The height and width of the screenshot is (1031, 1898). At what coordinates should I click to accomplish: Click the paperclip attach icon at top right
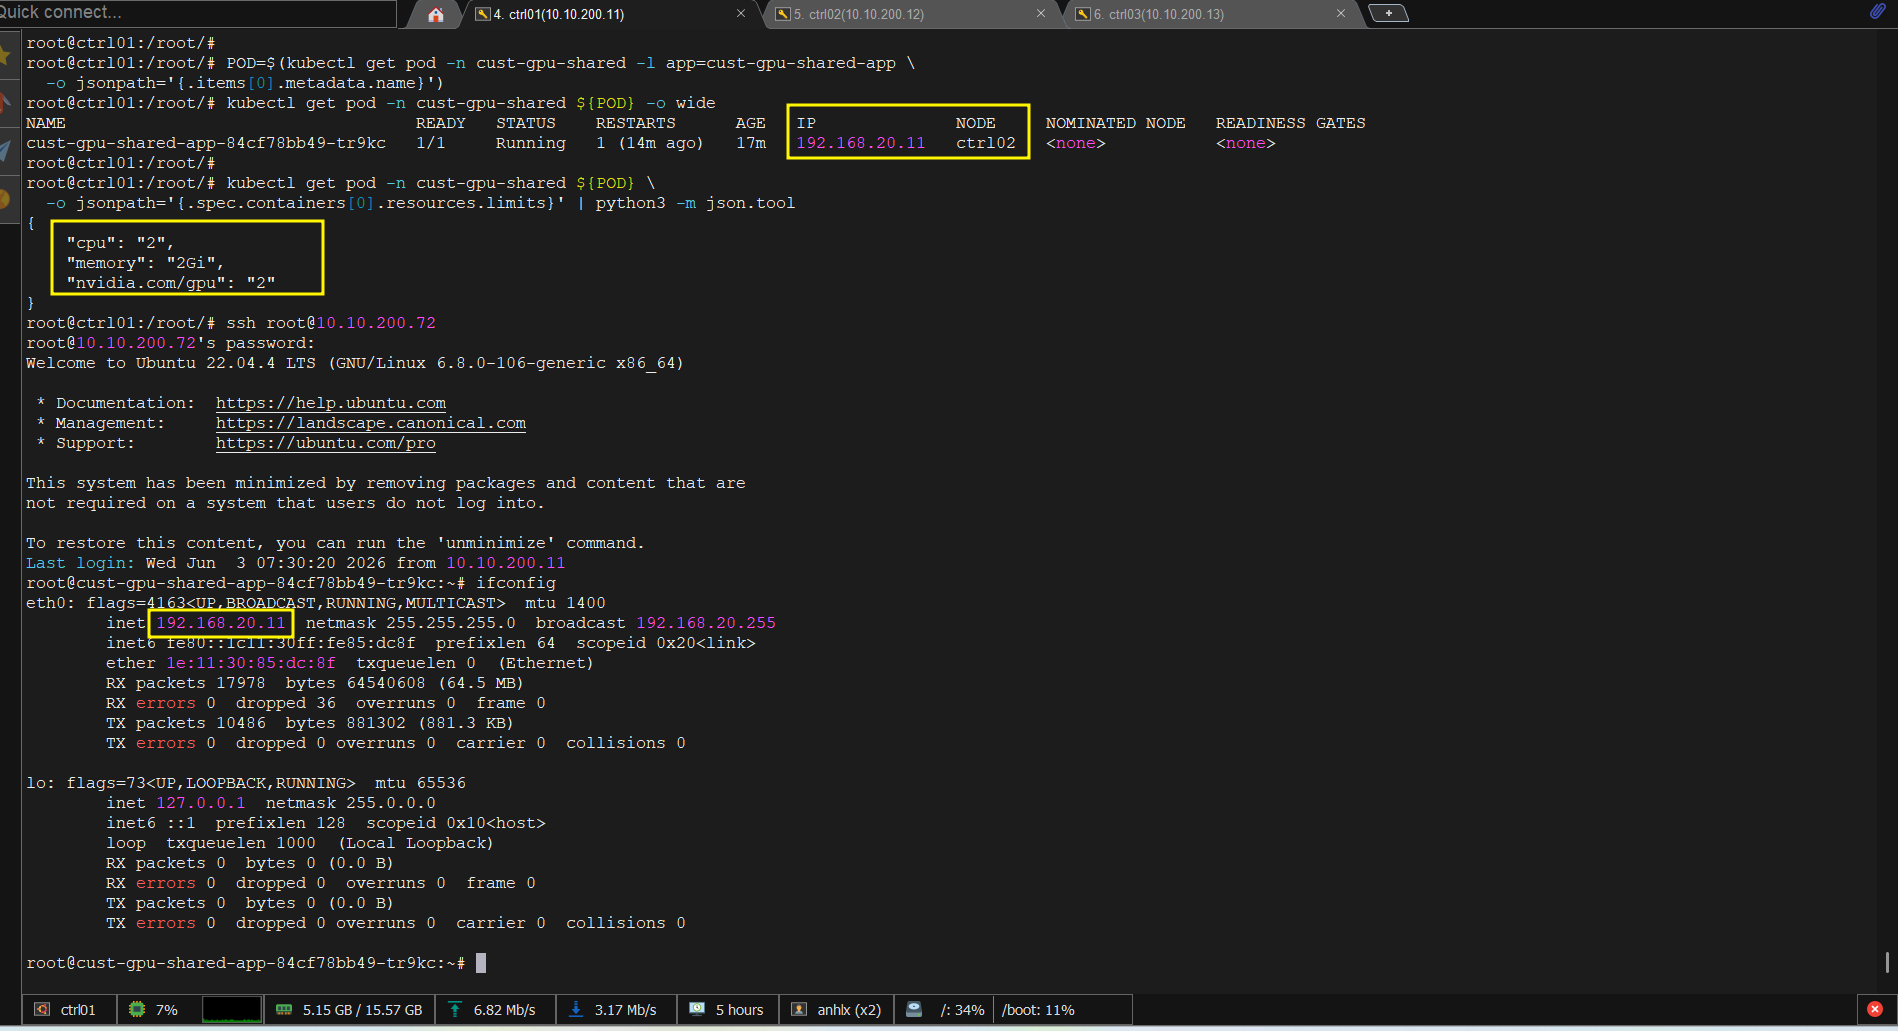tap(1877, 12)
